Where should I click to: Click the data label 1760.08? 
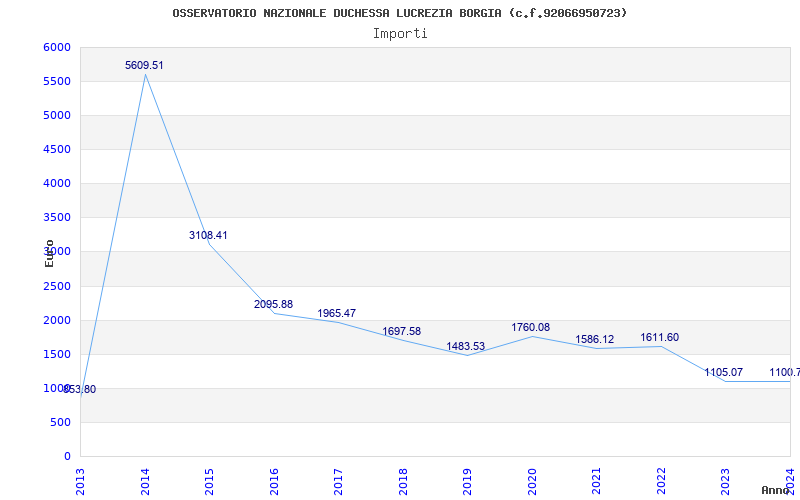[x=531, y=327]
